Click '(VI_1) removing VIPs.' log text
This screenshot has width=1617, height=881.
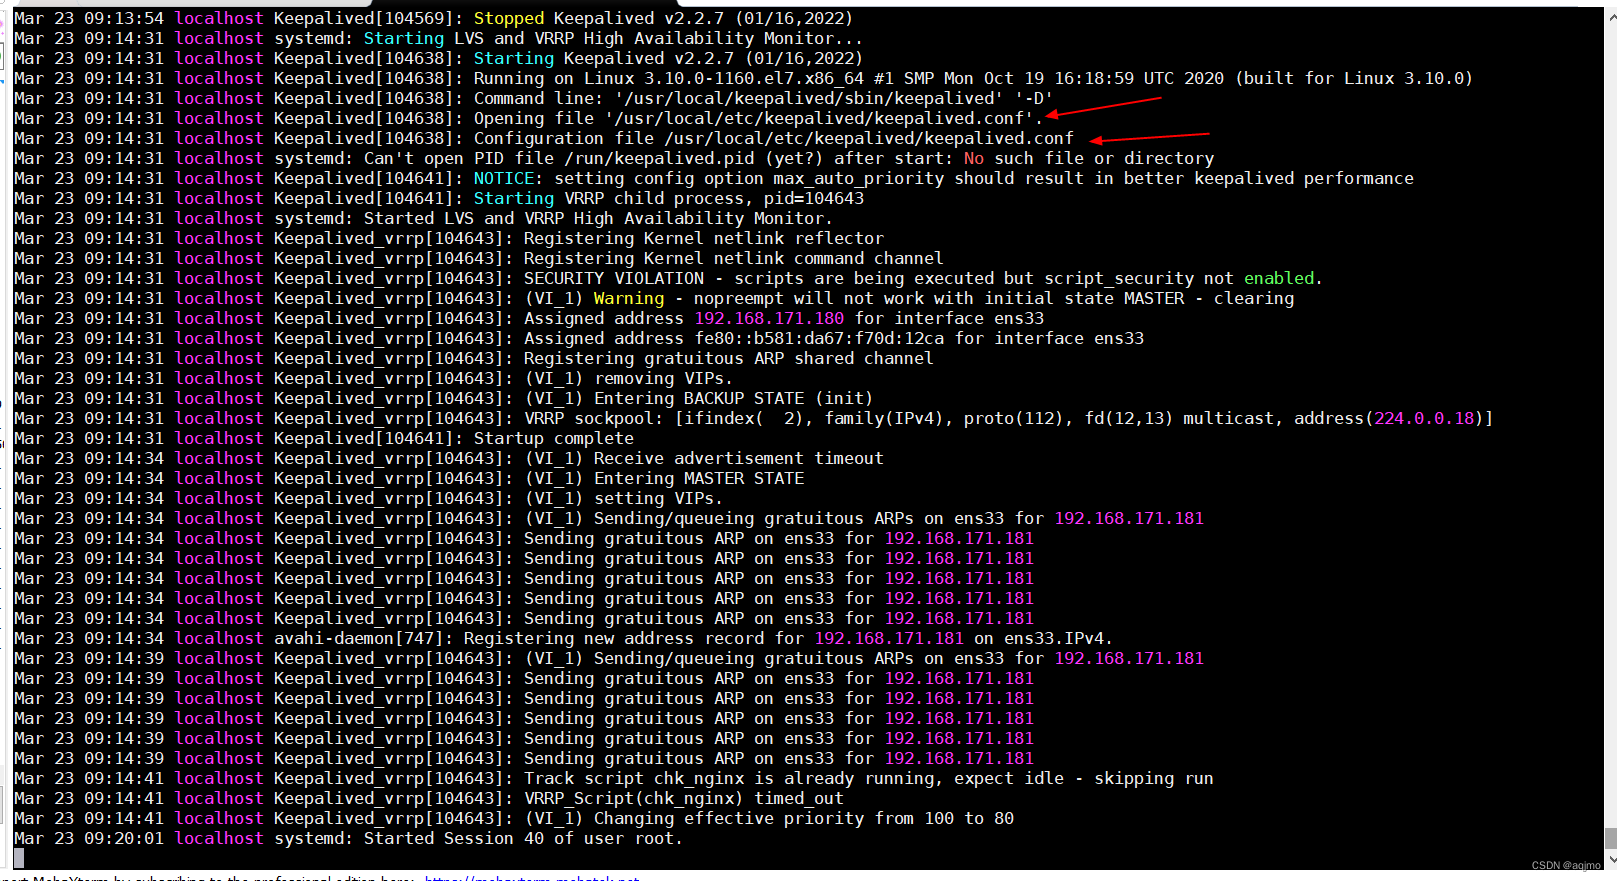(628, 378)
